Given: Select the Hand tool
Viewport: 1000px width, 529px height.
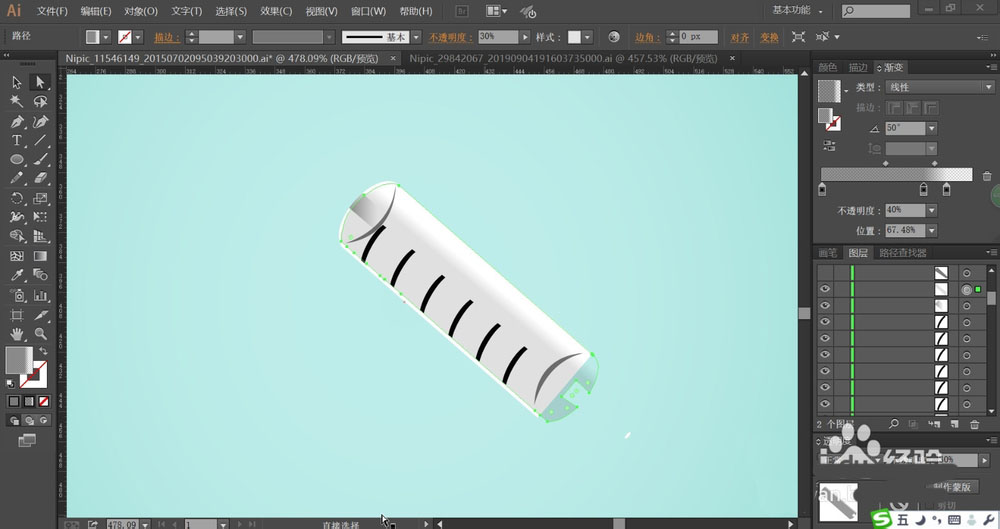Looking at the screenshot, I should coord(17,334).
